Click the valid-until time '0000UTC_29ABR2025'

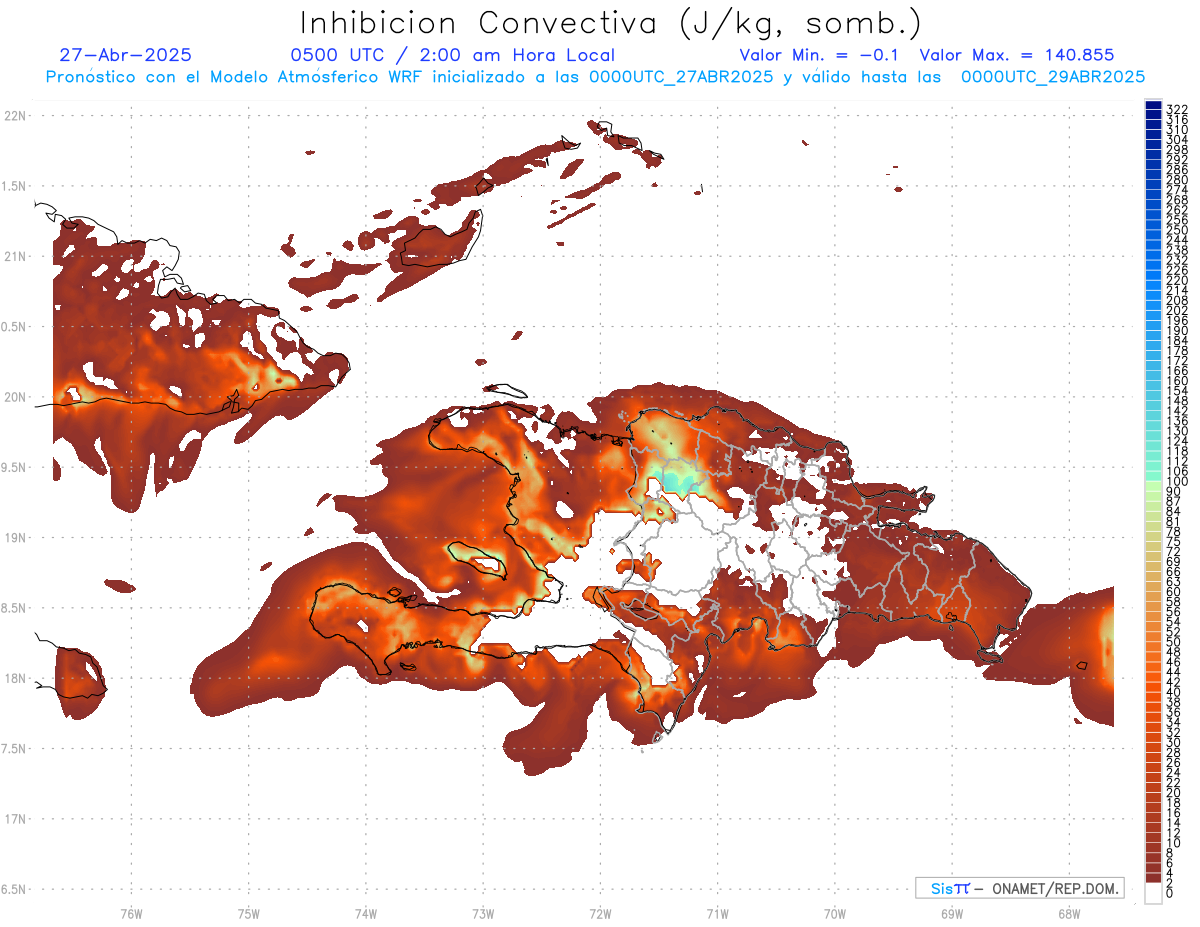coord(1053,77)
